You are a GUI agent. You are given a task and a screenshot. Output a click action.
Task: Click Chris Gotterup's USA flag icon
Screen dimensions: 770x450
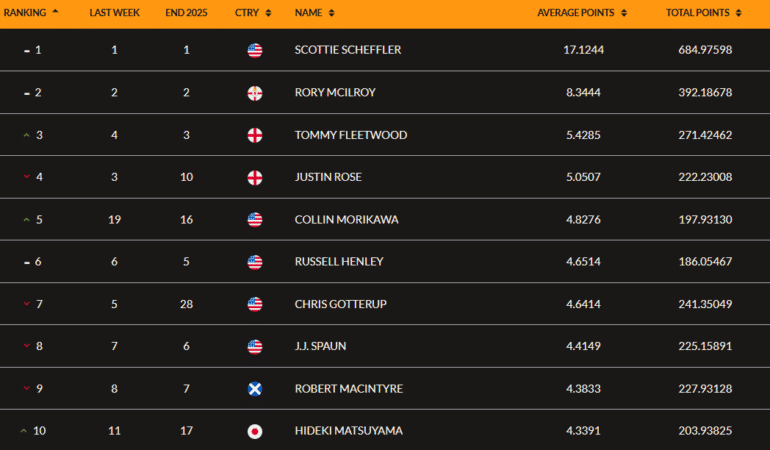point(254,304)
